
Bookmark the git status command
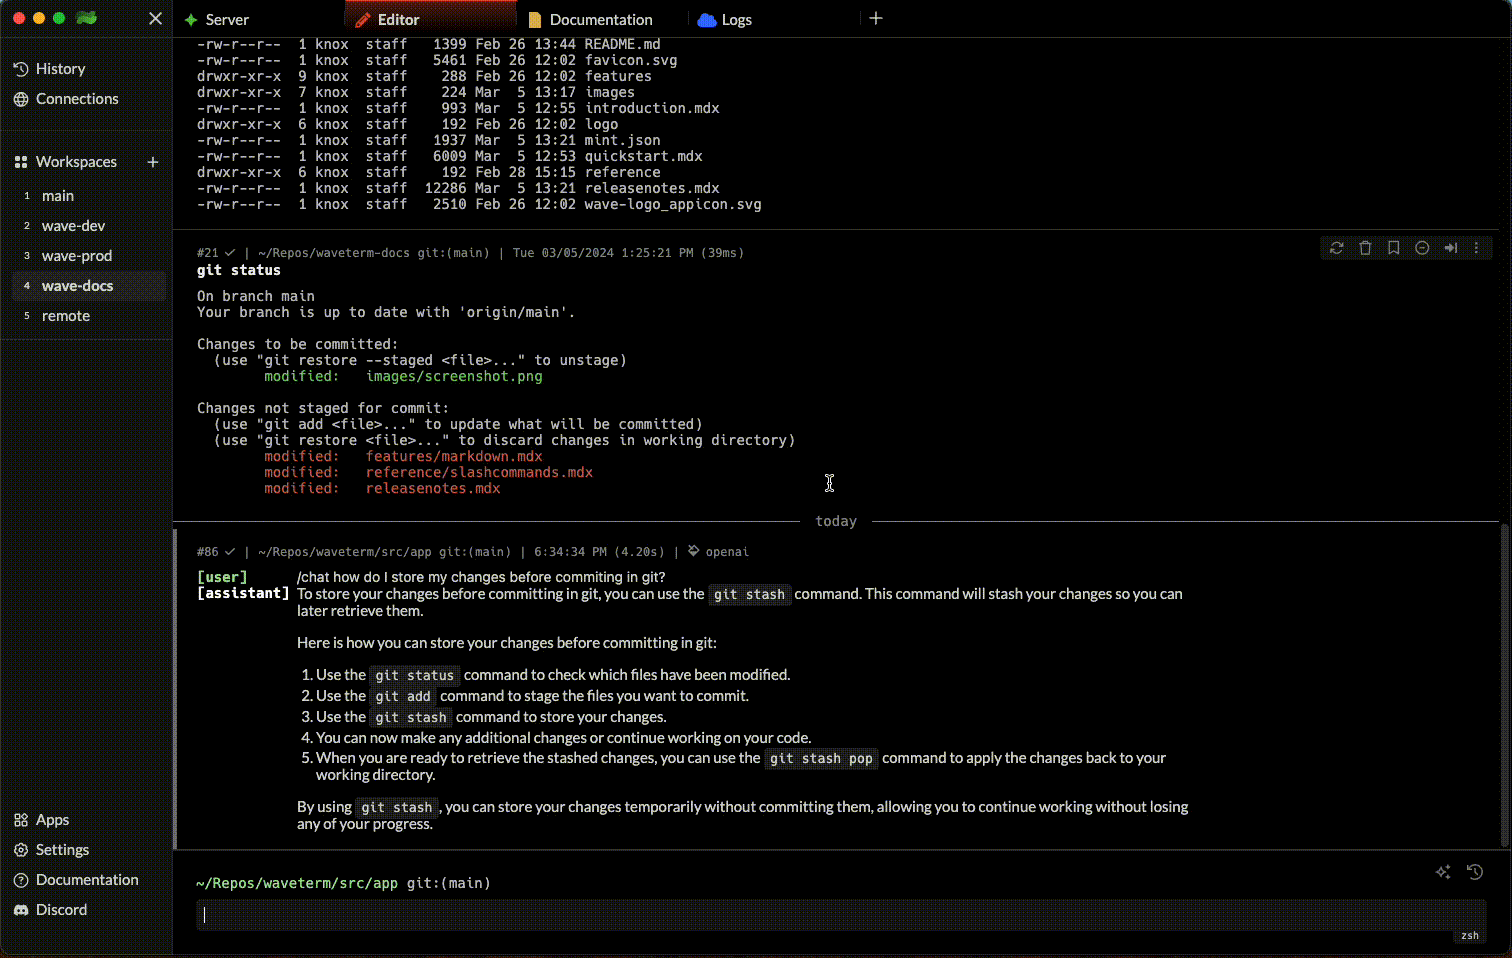coord(1394,248)
